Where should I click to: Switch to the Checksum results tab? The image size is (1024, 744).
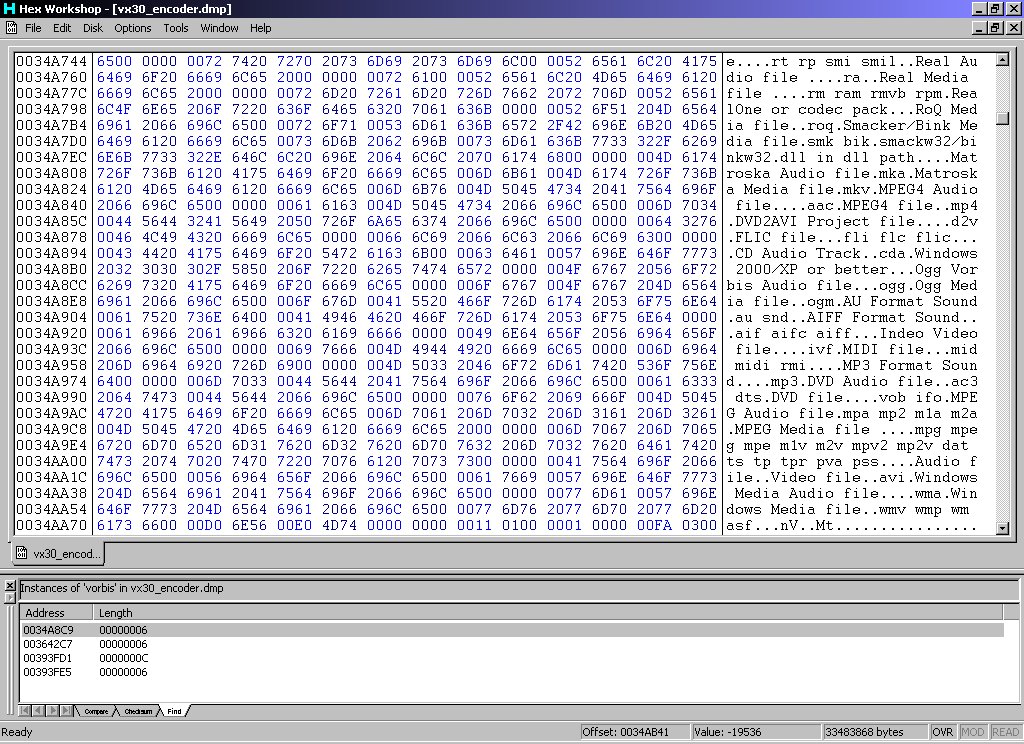(138, 711)
